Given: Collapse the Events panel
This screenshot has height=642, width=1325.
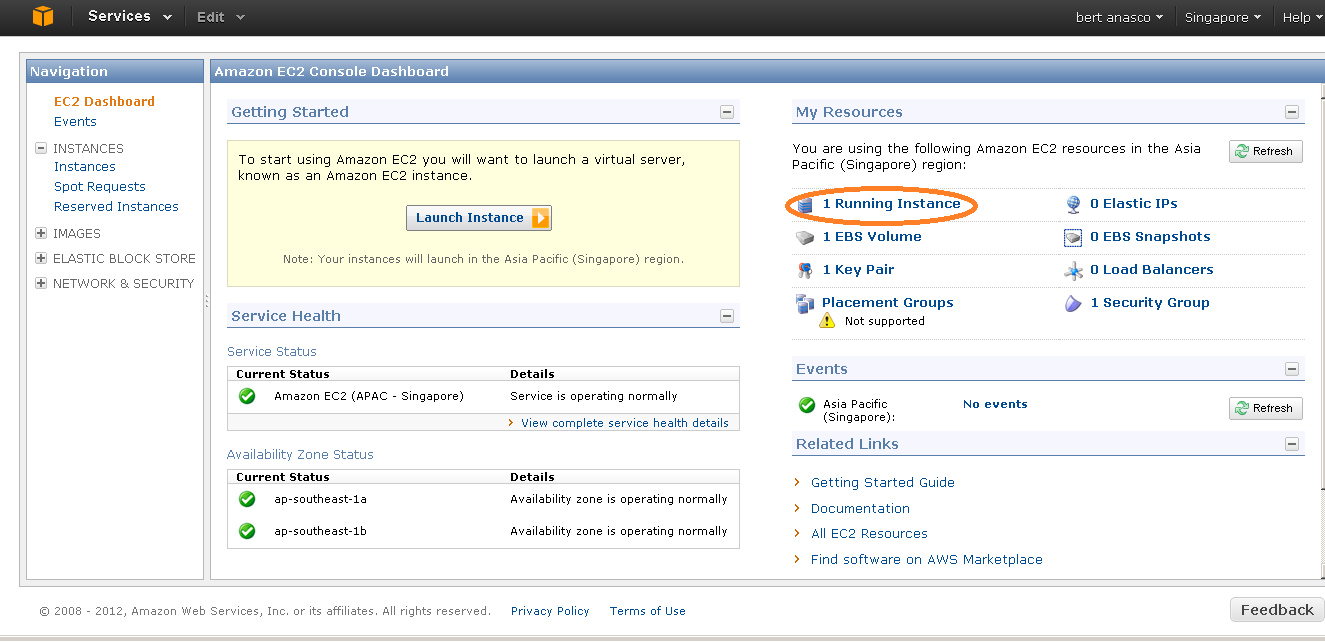Looking at the screenshot, I should pyautogui.click(x=1292, y=369).
